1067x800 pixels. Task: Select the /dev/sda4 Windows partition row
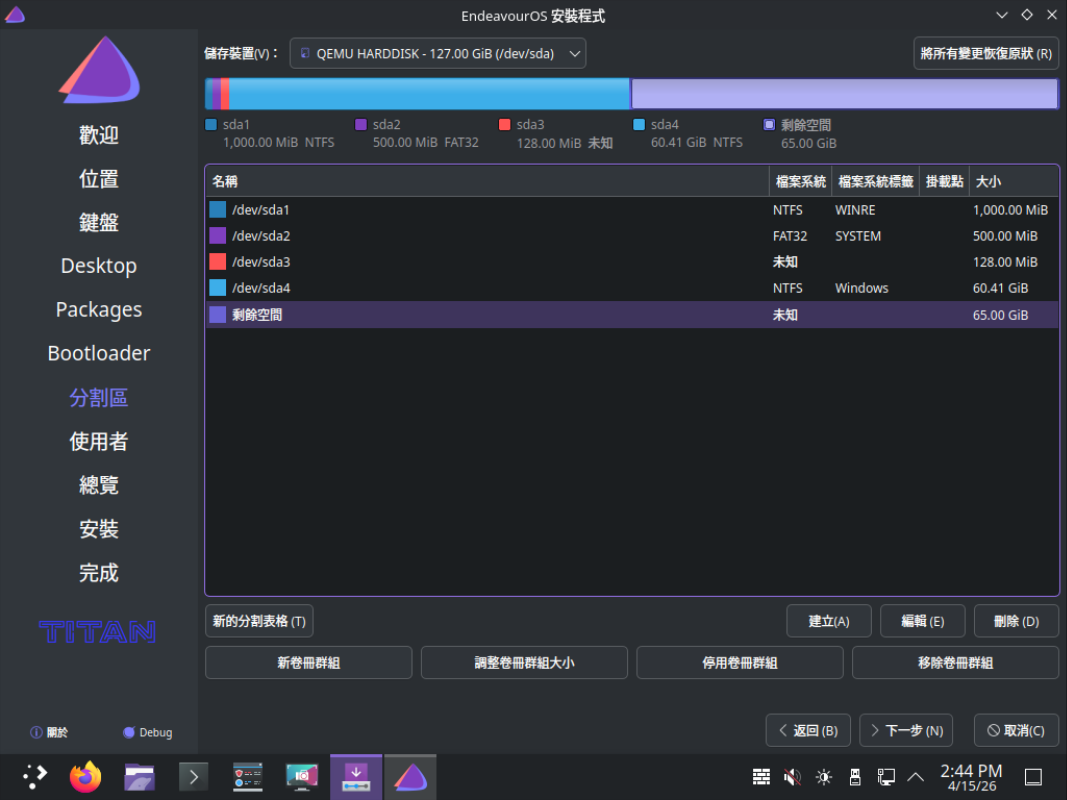tap(631, 288)
